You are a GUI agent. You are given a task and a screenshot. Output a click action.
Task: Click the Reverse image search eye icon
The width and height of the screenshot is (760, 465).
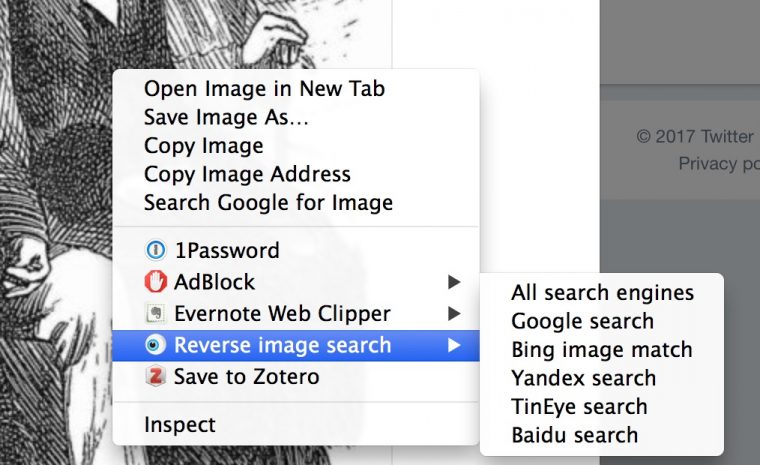(x=155, y=346)
